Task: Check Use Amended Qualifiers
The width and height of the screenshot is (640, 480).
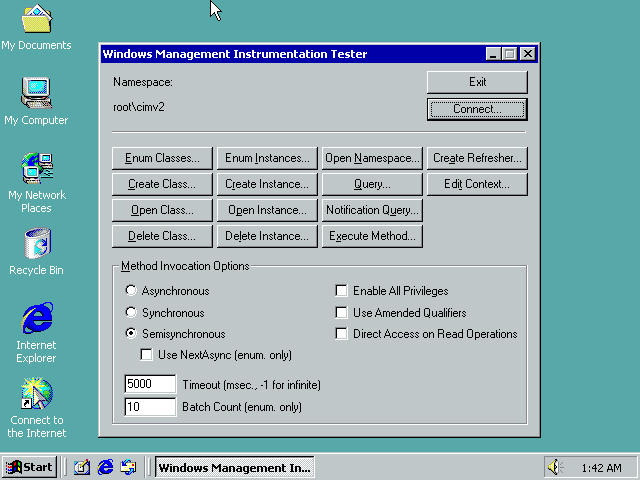Action: (x=341, y=313)
